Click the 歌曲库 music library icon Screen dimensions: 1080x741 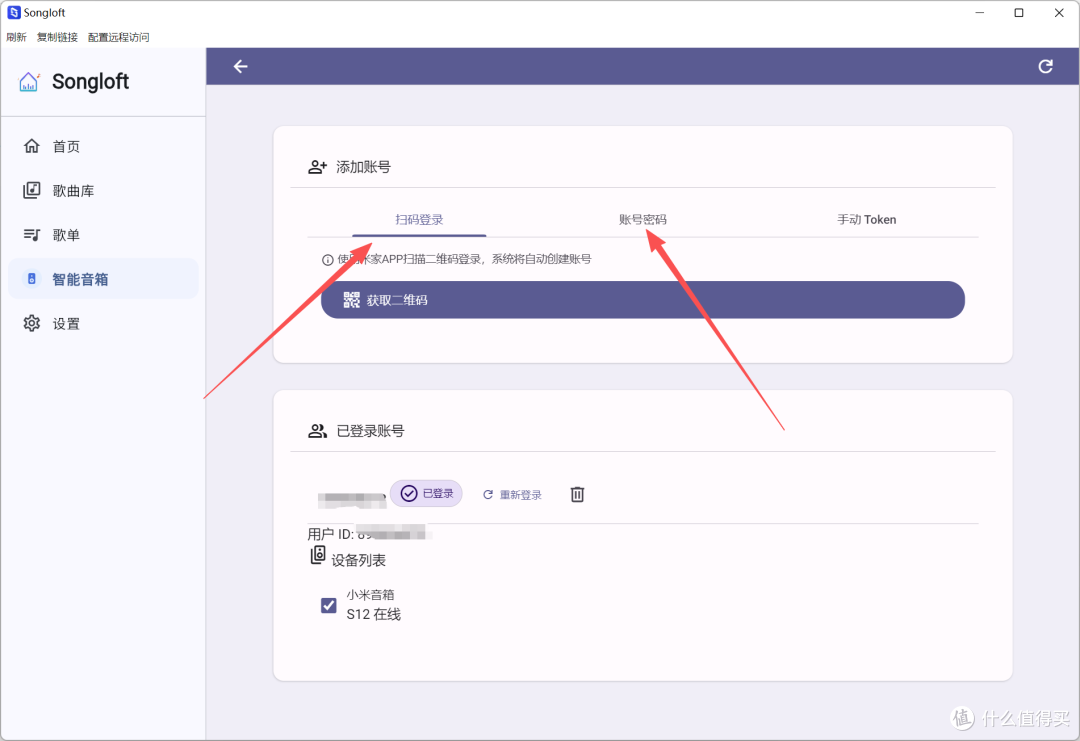coord(32,190)
